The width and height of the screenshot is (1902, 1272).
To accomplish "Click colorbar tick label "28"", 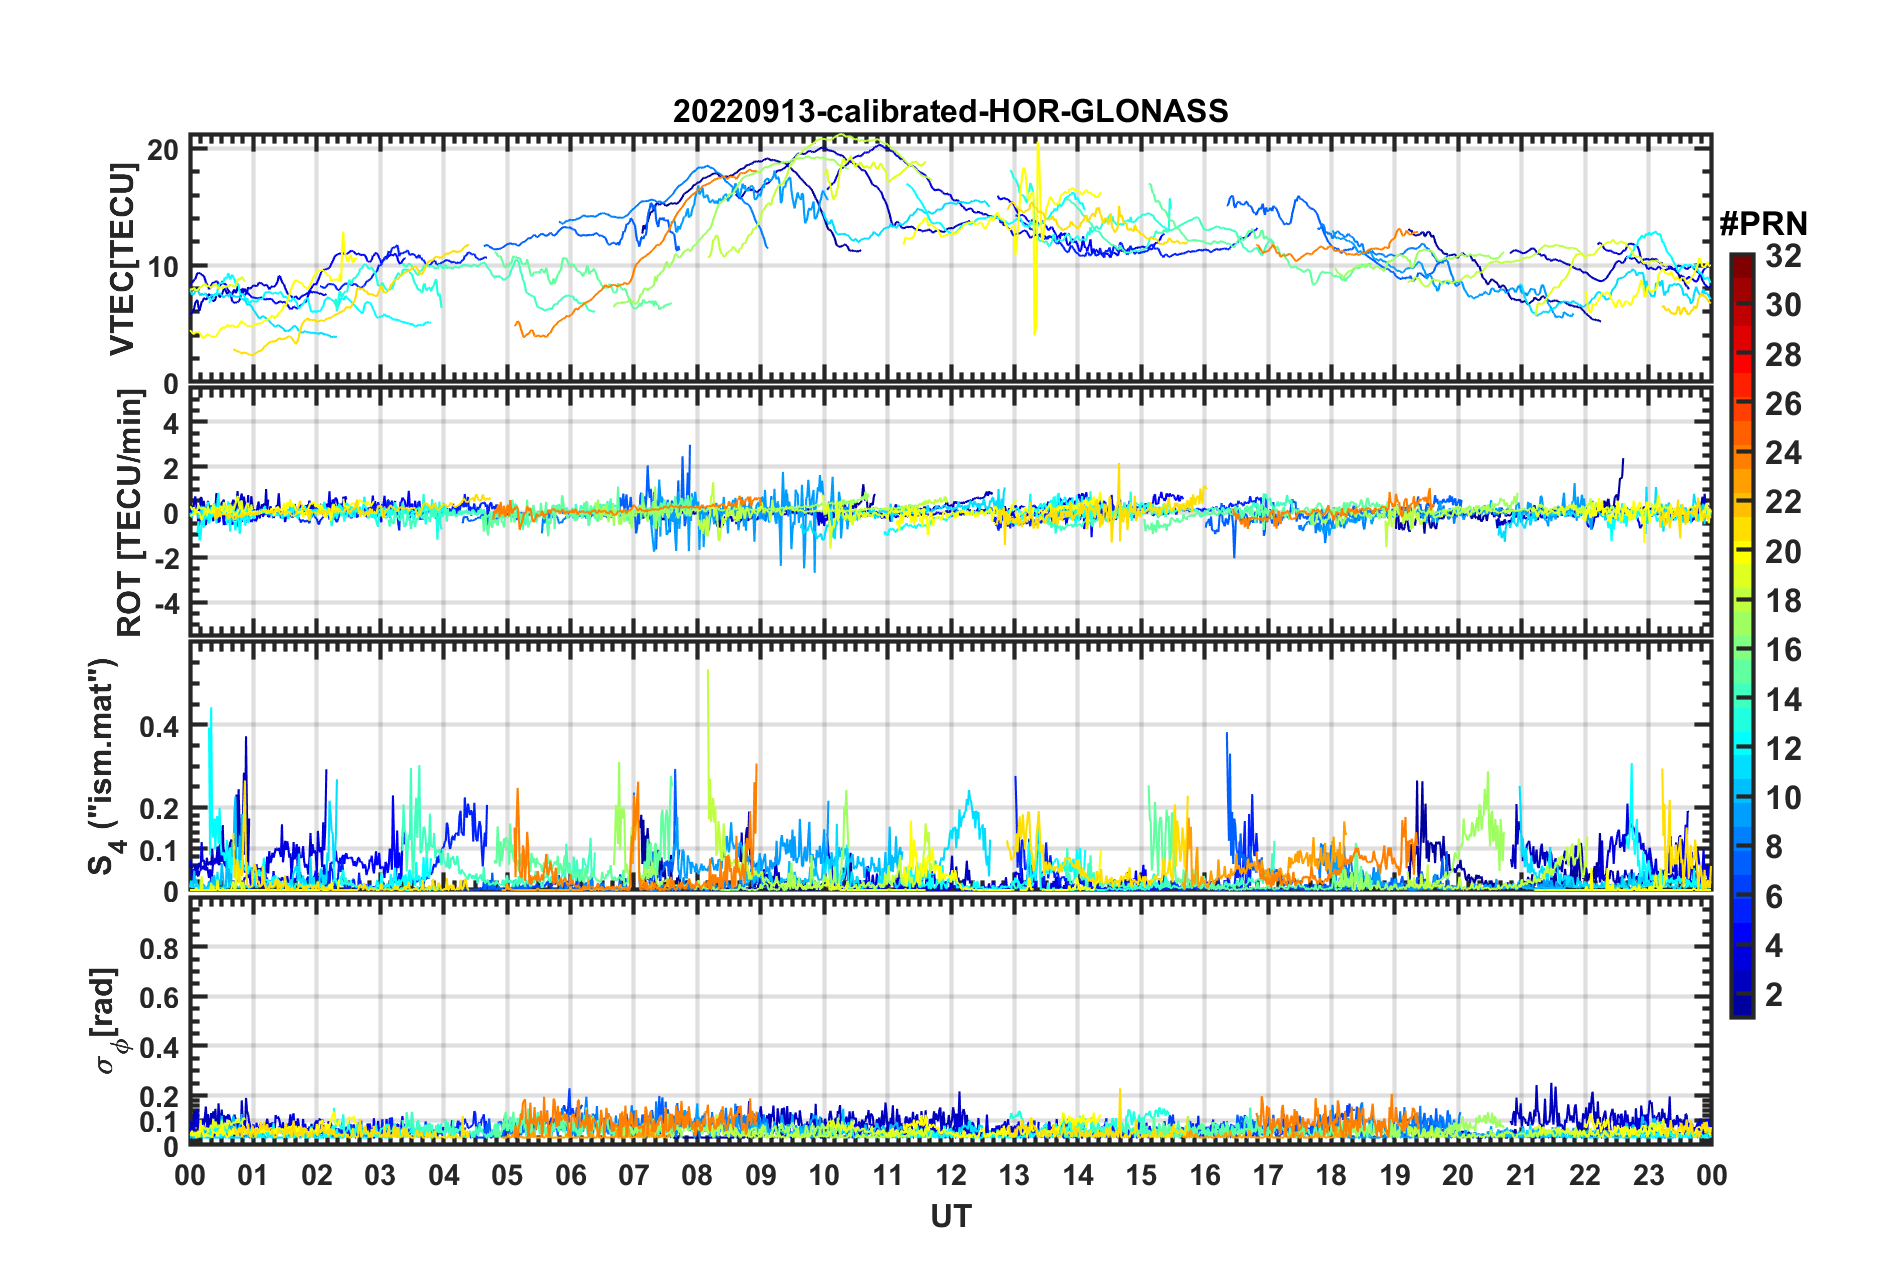I will [x=1783, y=355].
